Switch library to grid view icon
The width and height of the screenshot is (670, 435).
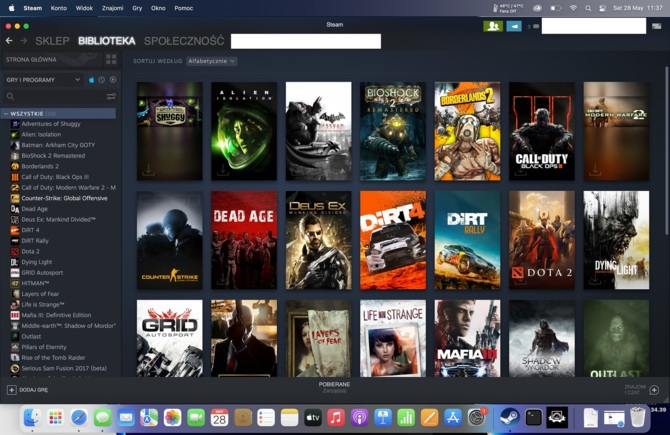[x=111, y=59]
